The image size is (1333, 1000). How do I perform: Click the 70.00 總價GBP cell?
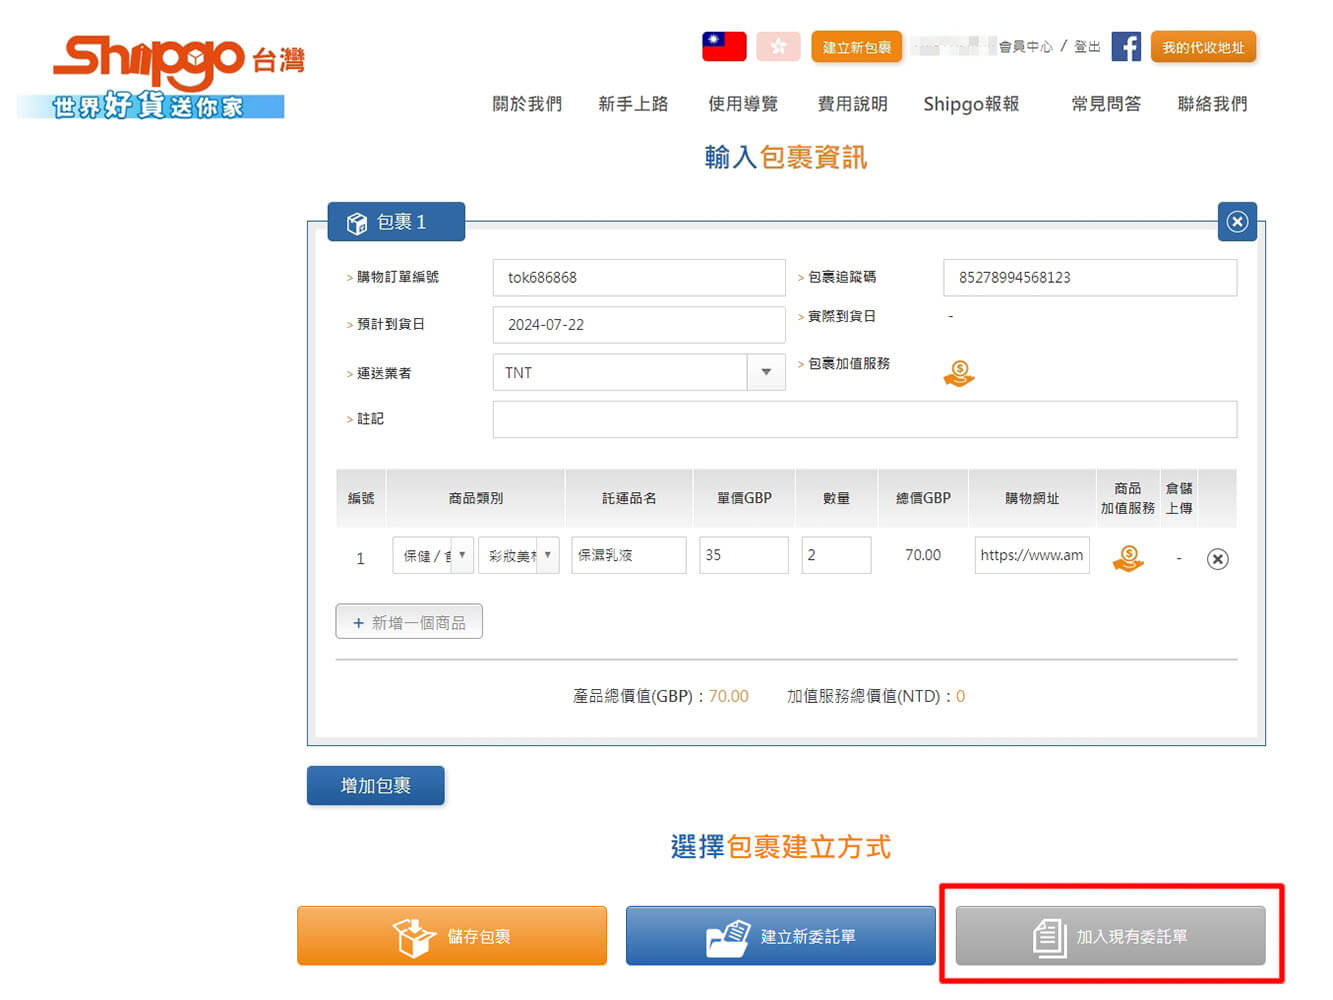(923, 555)
